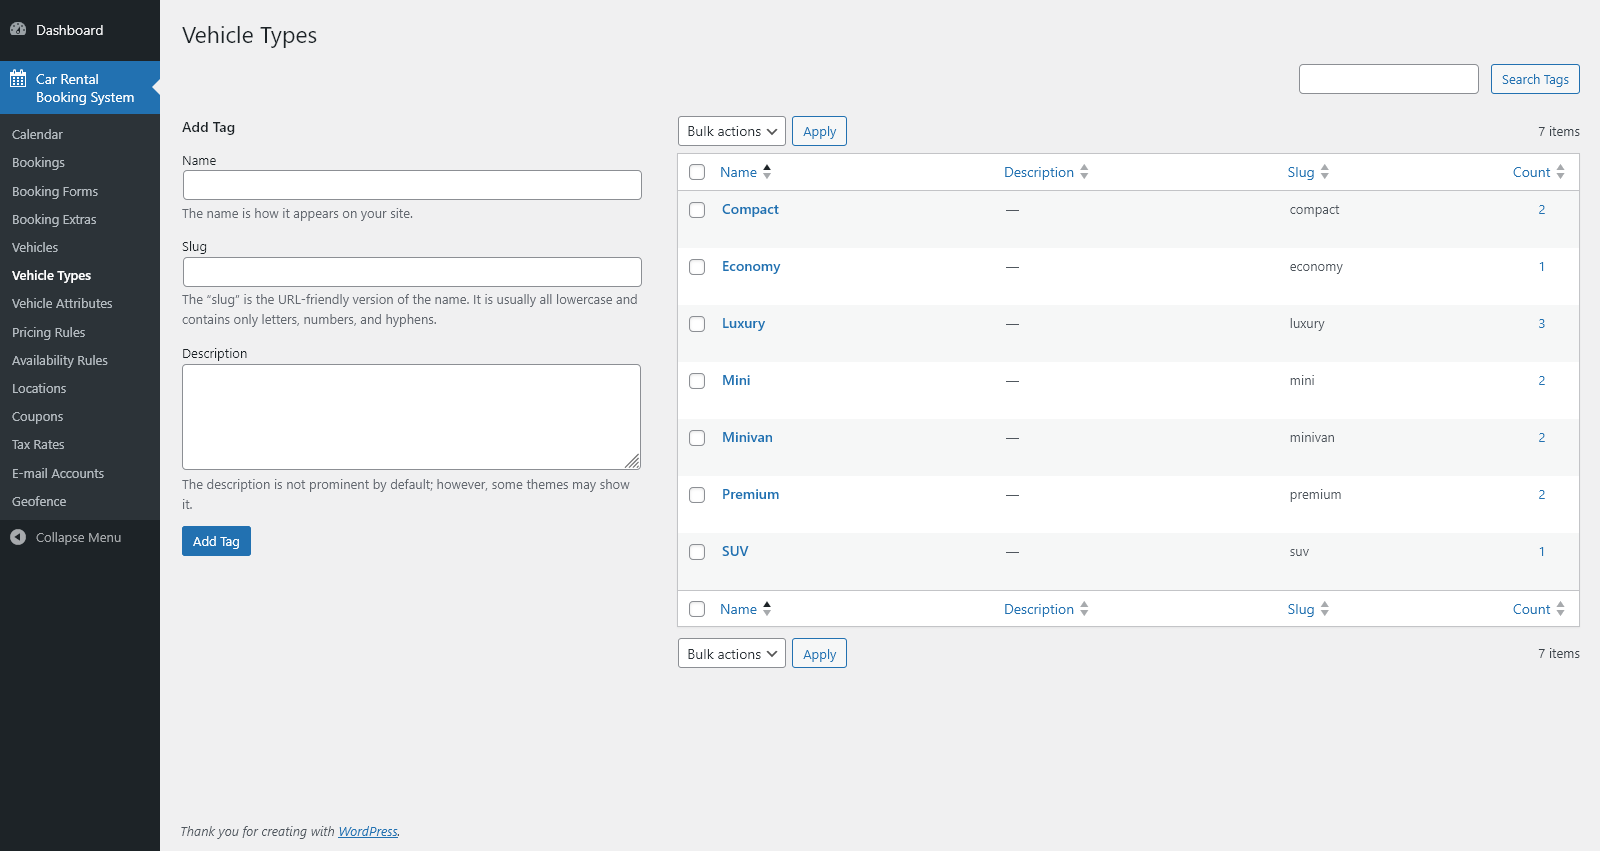
Task: Go to Booking Extras menu item
Action: coord(54,219)
